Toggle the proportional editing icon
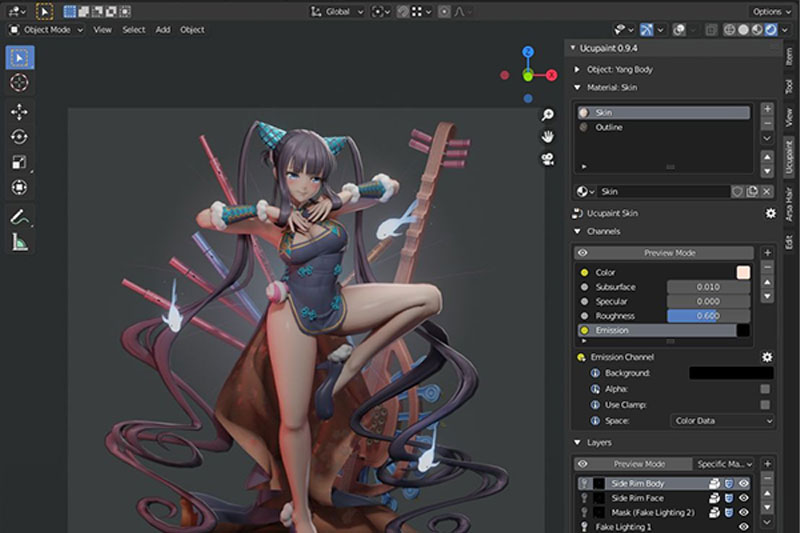 pos(444,12)
